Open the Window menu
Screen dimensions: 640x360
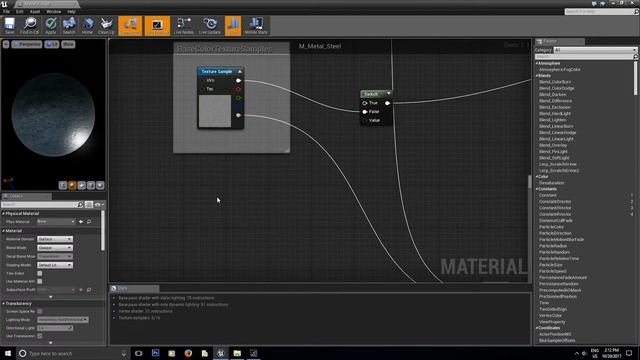pyautogui.click(x=53, y=12)
